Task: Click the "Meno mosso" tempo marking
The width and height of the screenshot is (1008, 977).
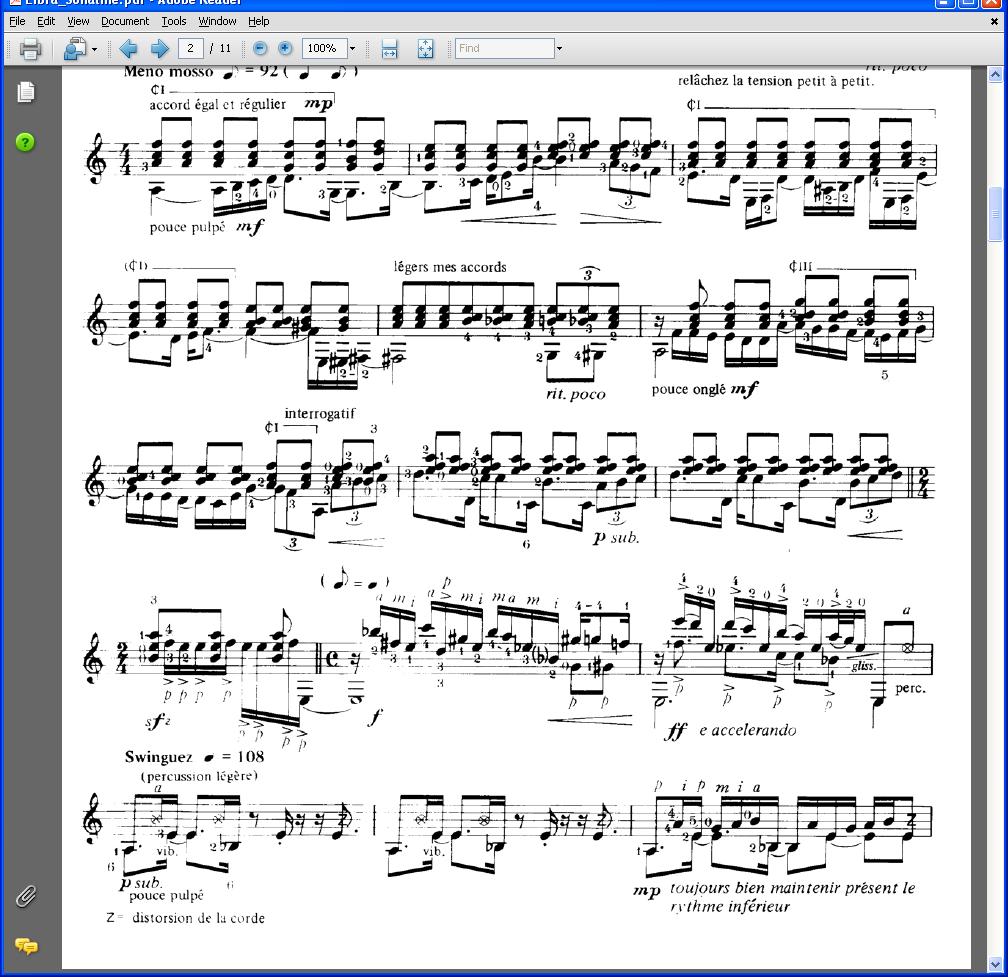Action: tap(168, 72)
